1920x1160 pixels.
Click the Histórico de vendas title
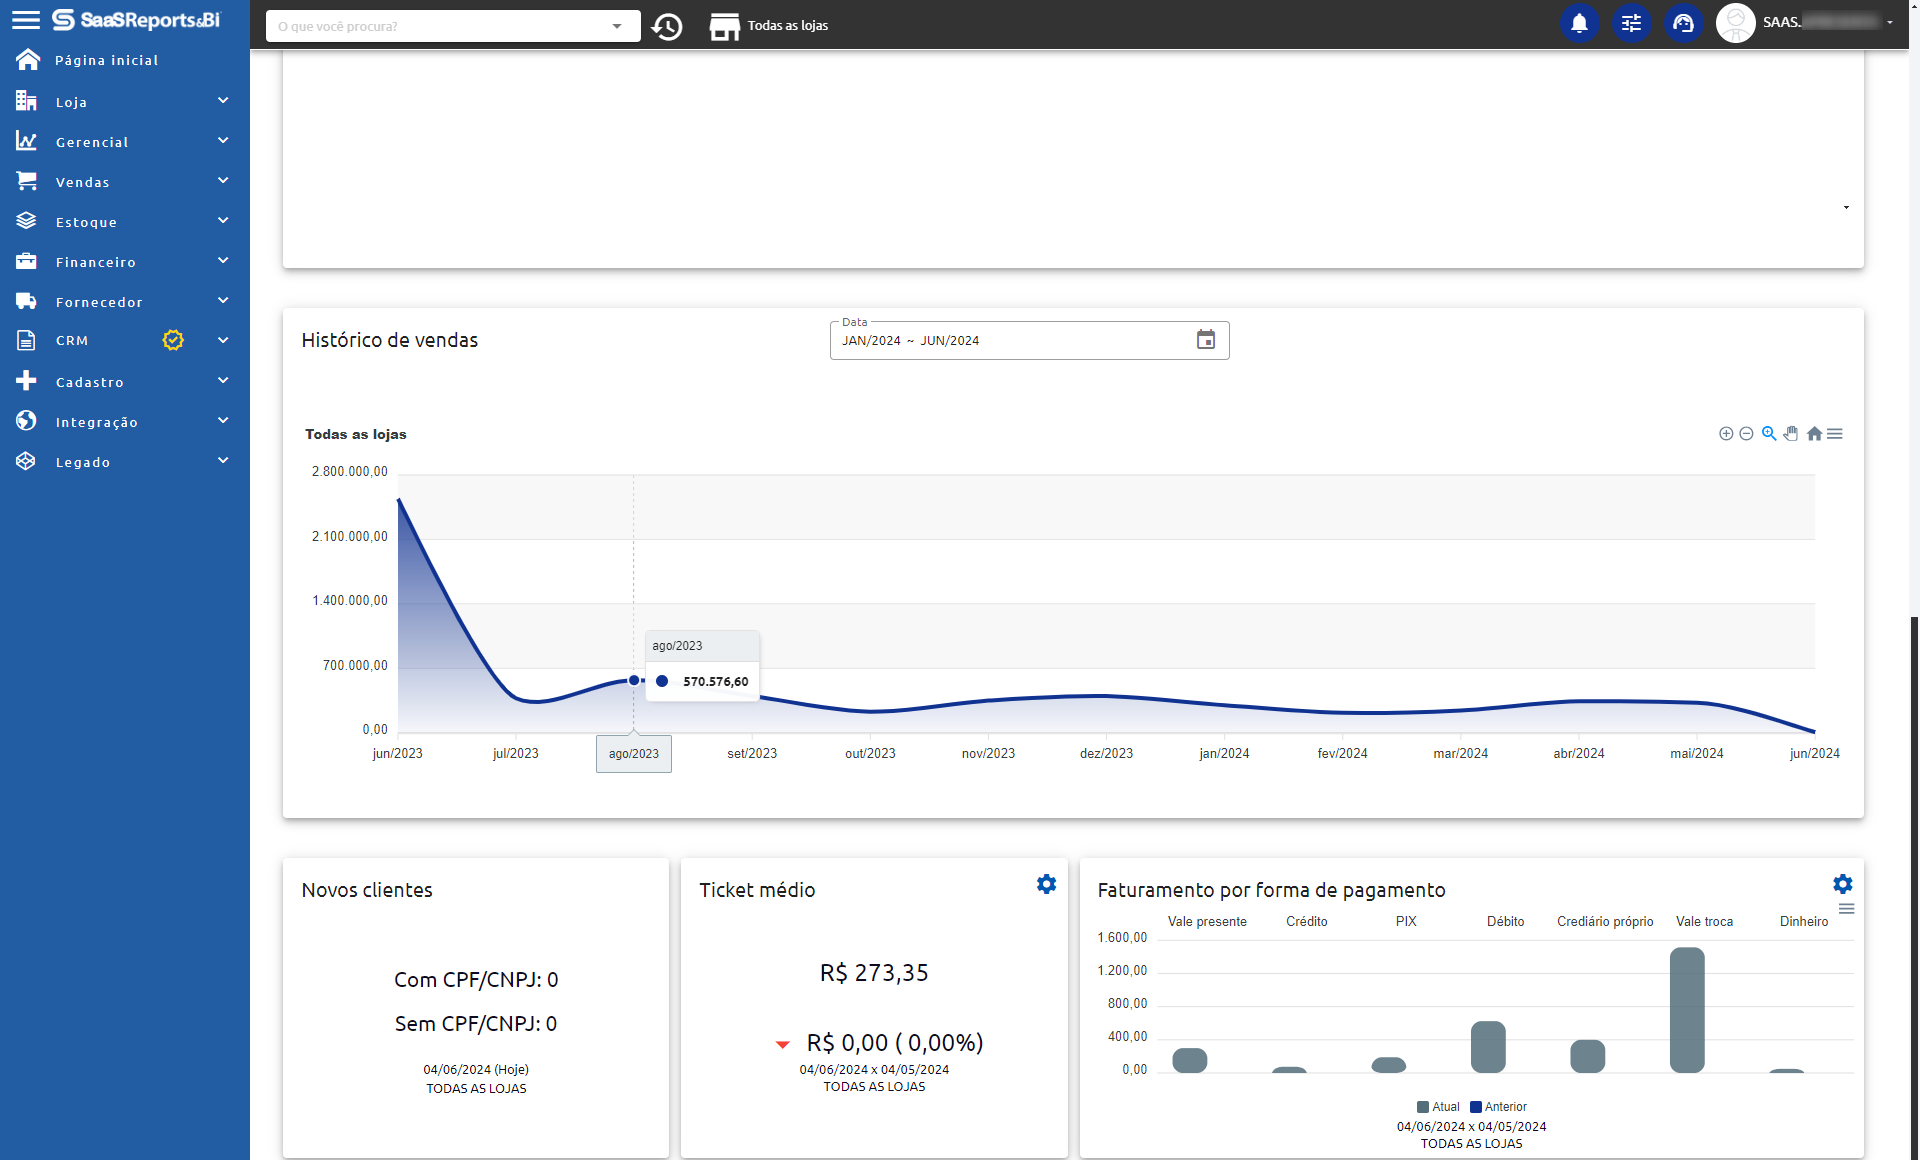pyautogui.click(x=390, y=340)
